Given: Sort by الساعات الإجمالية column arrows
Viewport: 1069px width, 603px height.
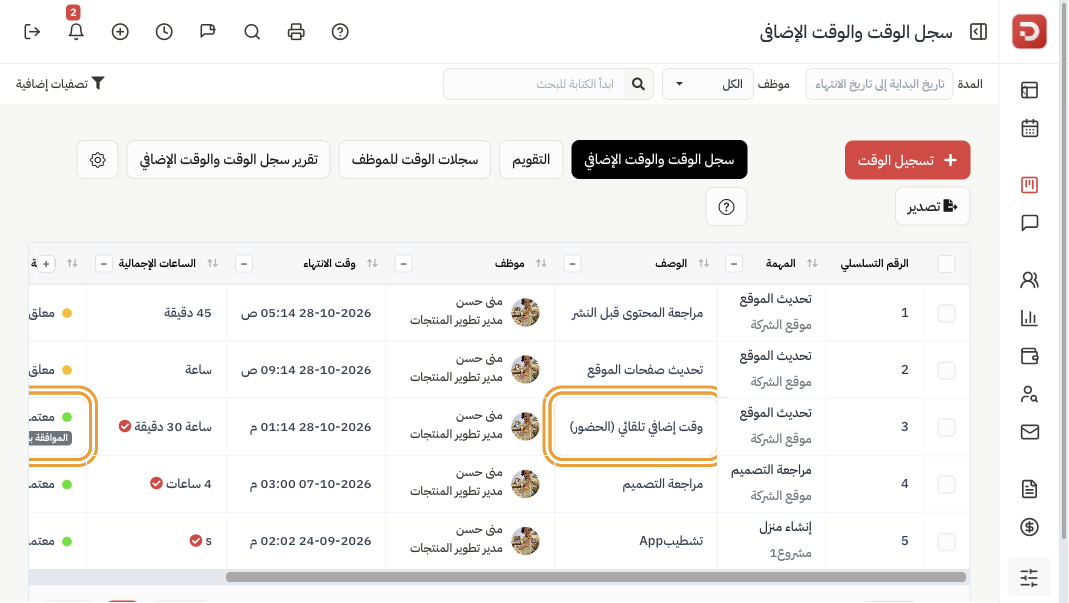Looking at the screenshot, I should (213, 263).
